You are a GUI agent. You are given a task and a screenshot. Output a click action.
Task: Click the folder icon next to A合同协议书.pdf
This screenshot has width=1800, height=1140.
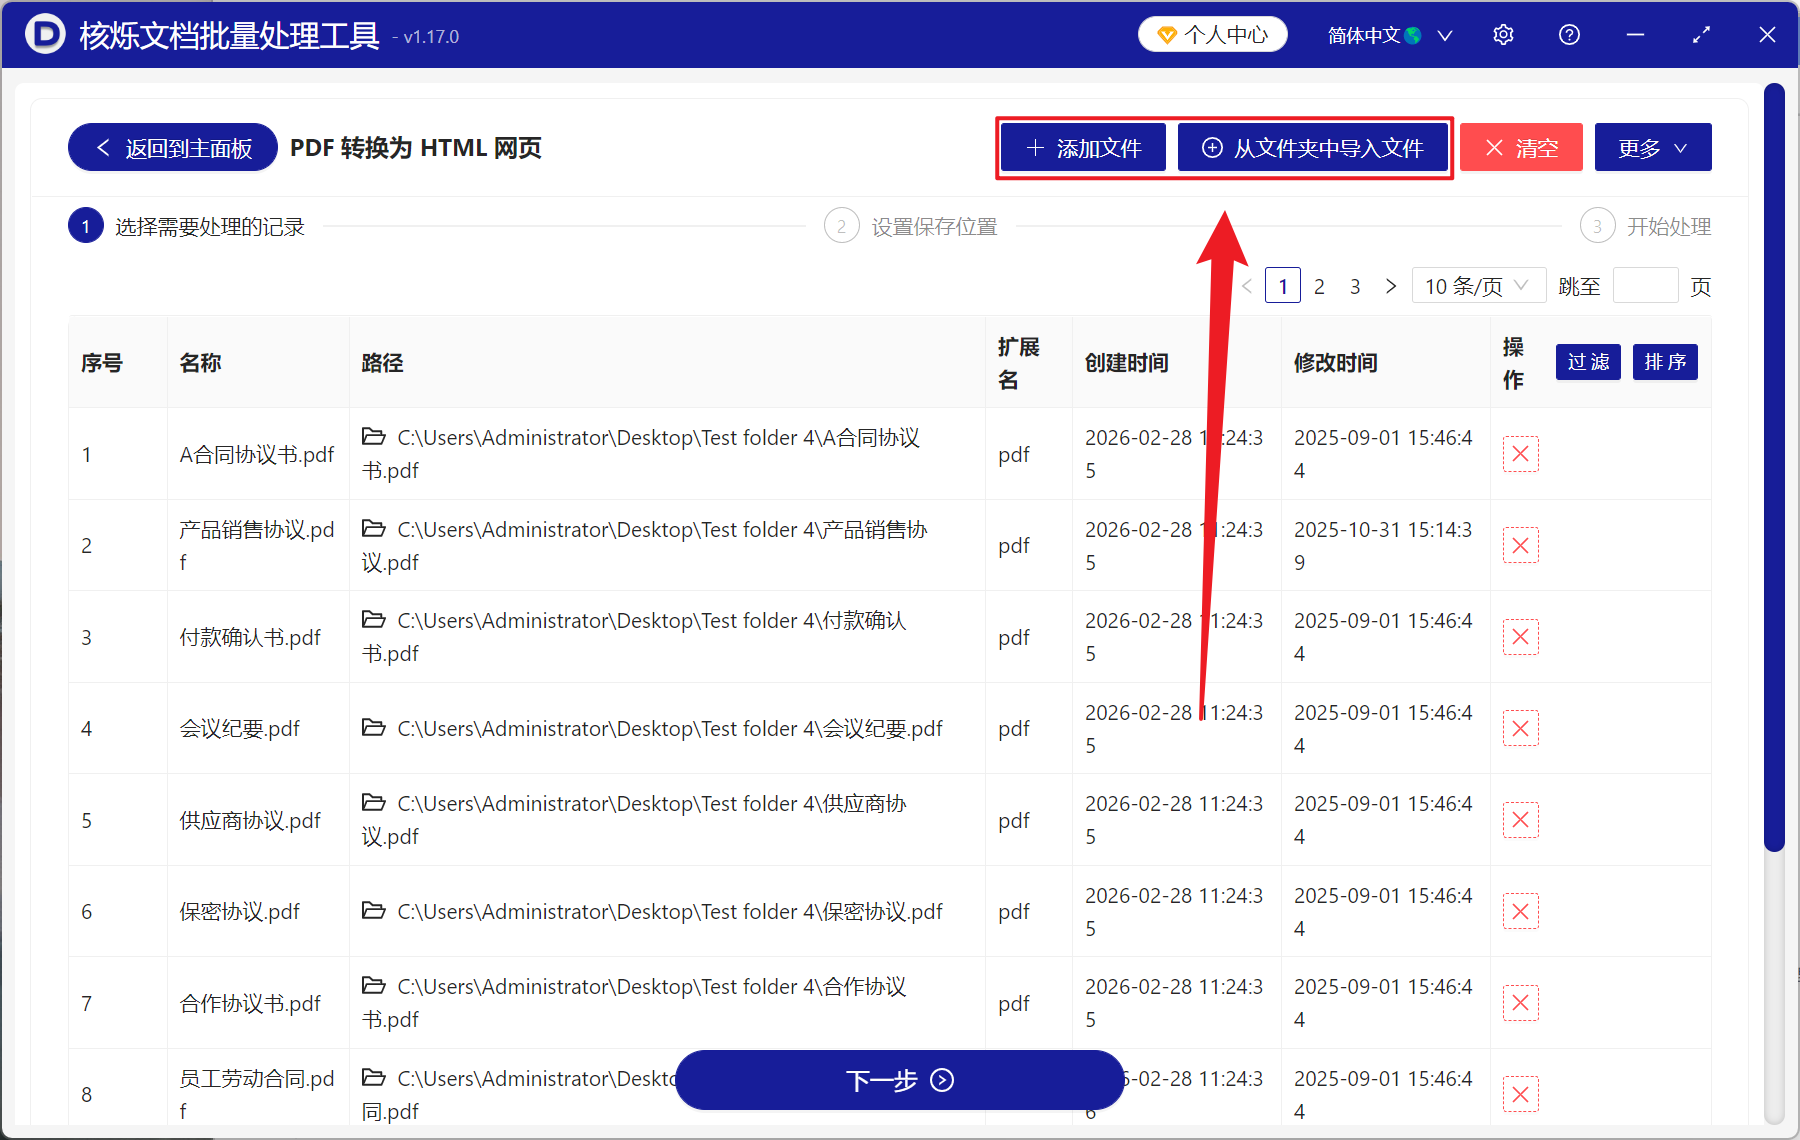[373, 437]
